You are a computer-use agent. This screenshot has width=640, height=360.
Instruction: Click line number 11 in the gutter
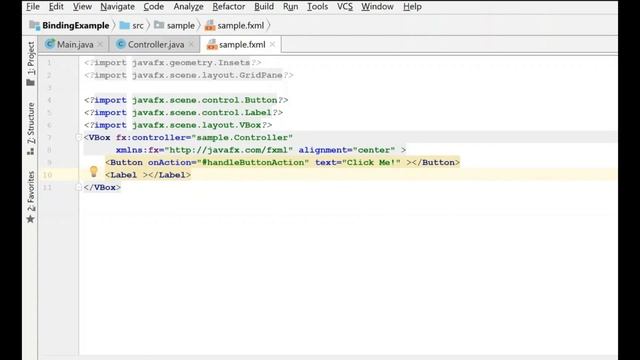pos(47,187)
